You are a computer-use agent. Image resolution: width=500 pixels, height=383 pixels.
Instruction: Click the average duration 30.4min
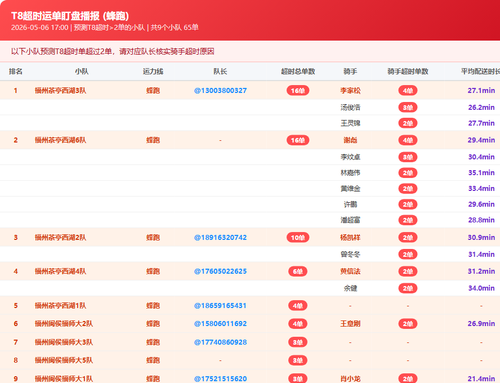point(481,157)
